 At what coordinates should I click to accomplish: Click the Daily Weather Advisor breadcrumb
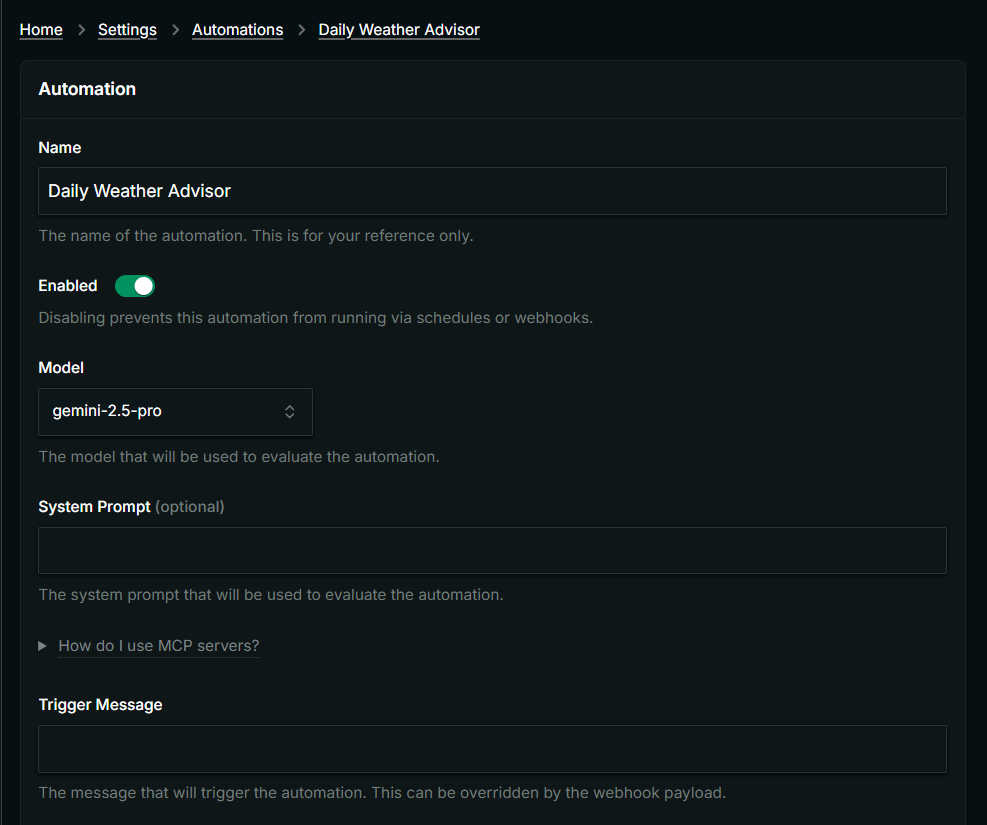[399, 30]
